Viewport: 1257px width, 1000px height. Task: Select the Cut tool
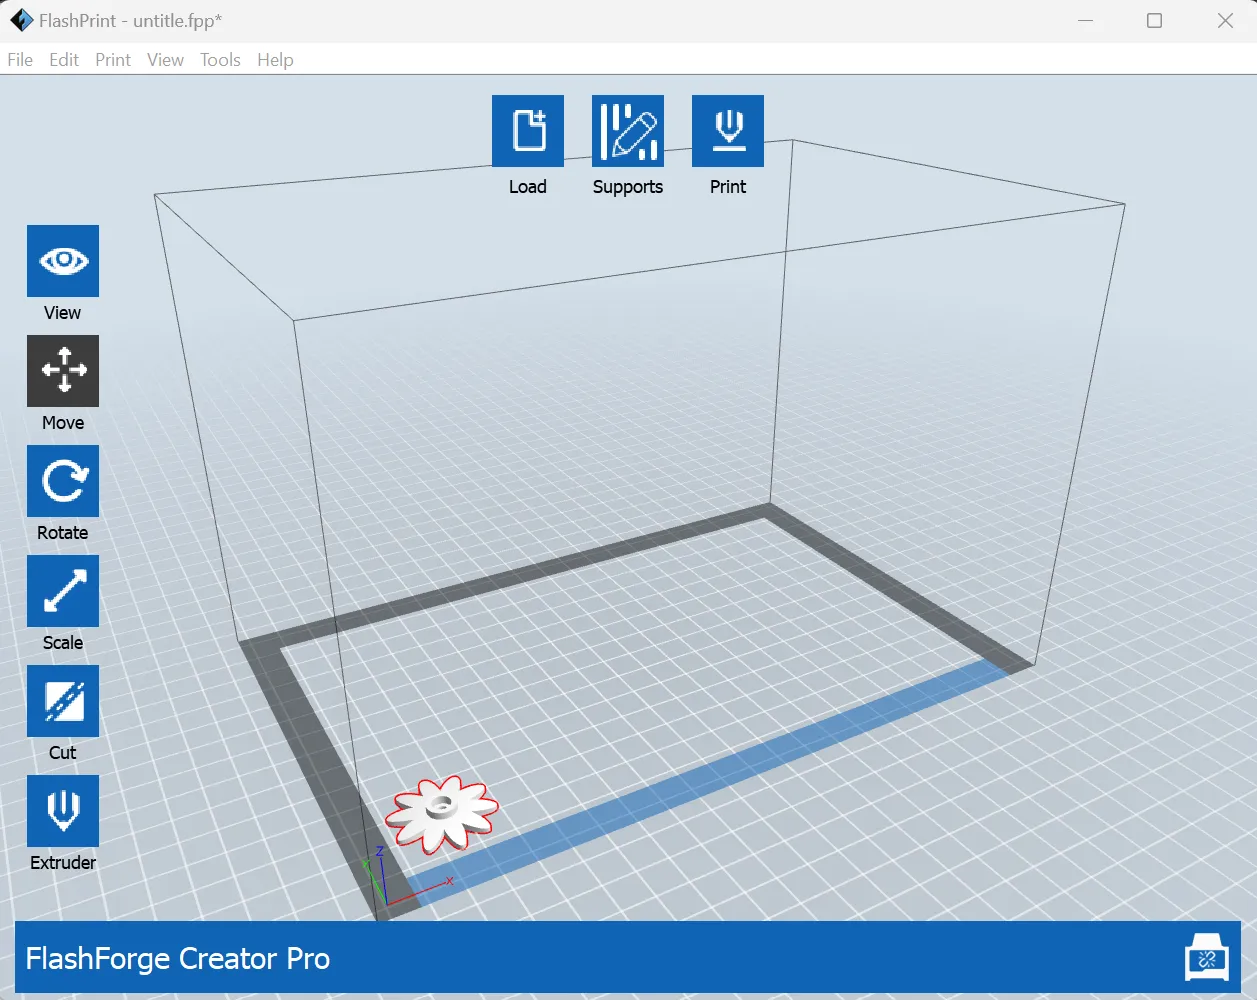click(63, 701)
